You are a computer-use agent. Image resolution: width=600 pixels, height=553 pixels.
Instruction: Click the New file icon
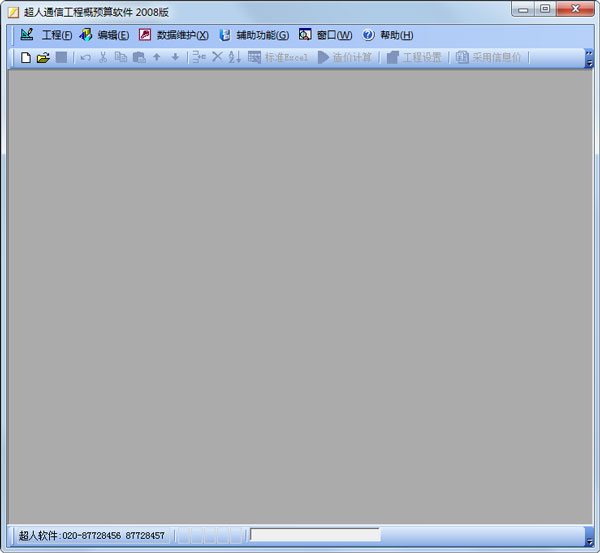(26, 58)
